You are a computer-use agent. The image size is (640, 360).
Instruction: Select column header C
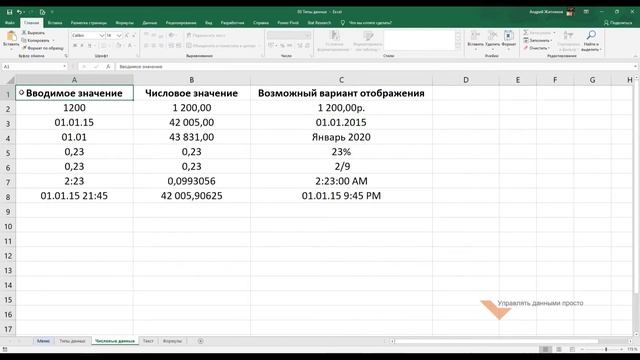(341, 80)
